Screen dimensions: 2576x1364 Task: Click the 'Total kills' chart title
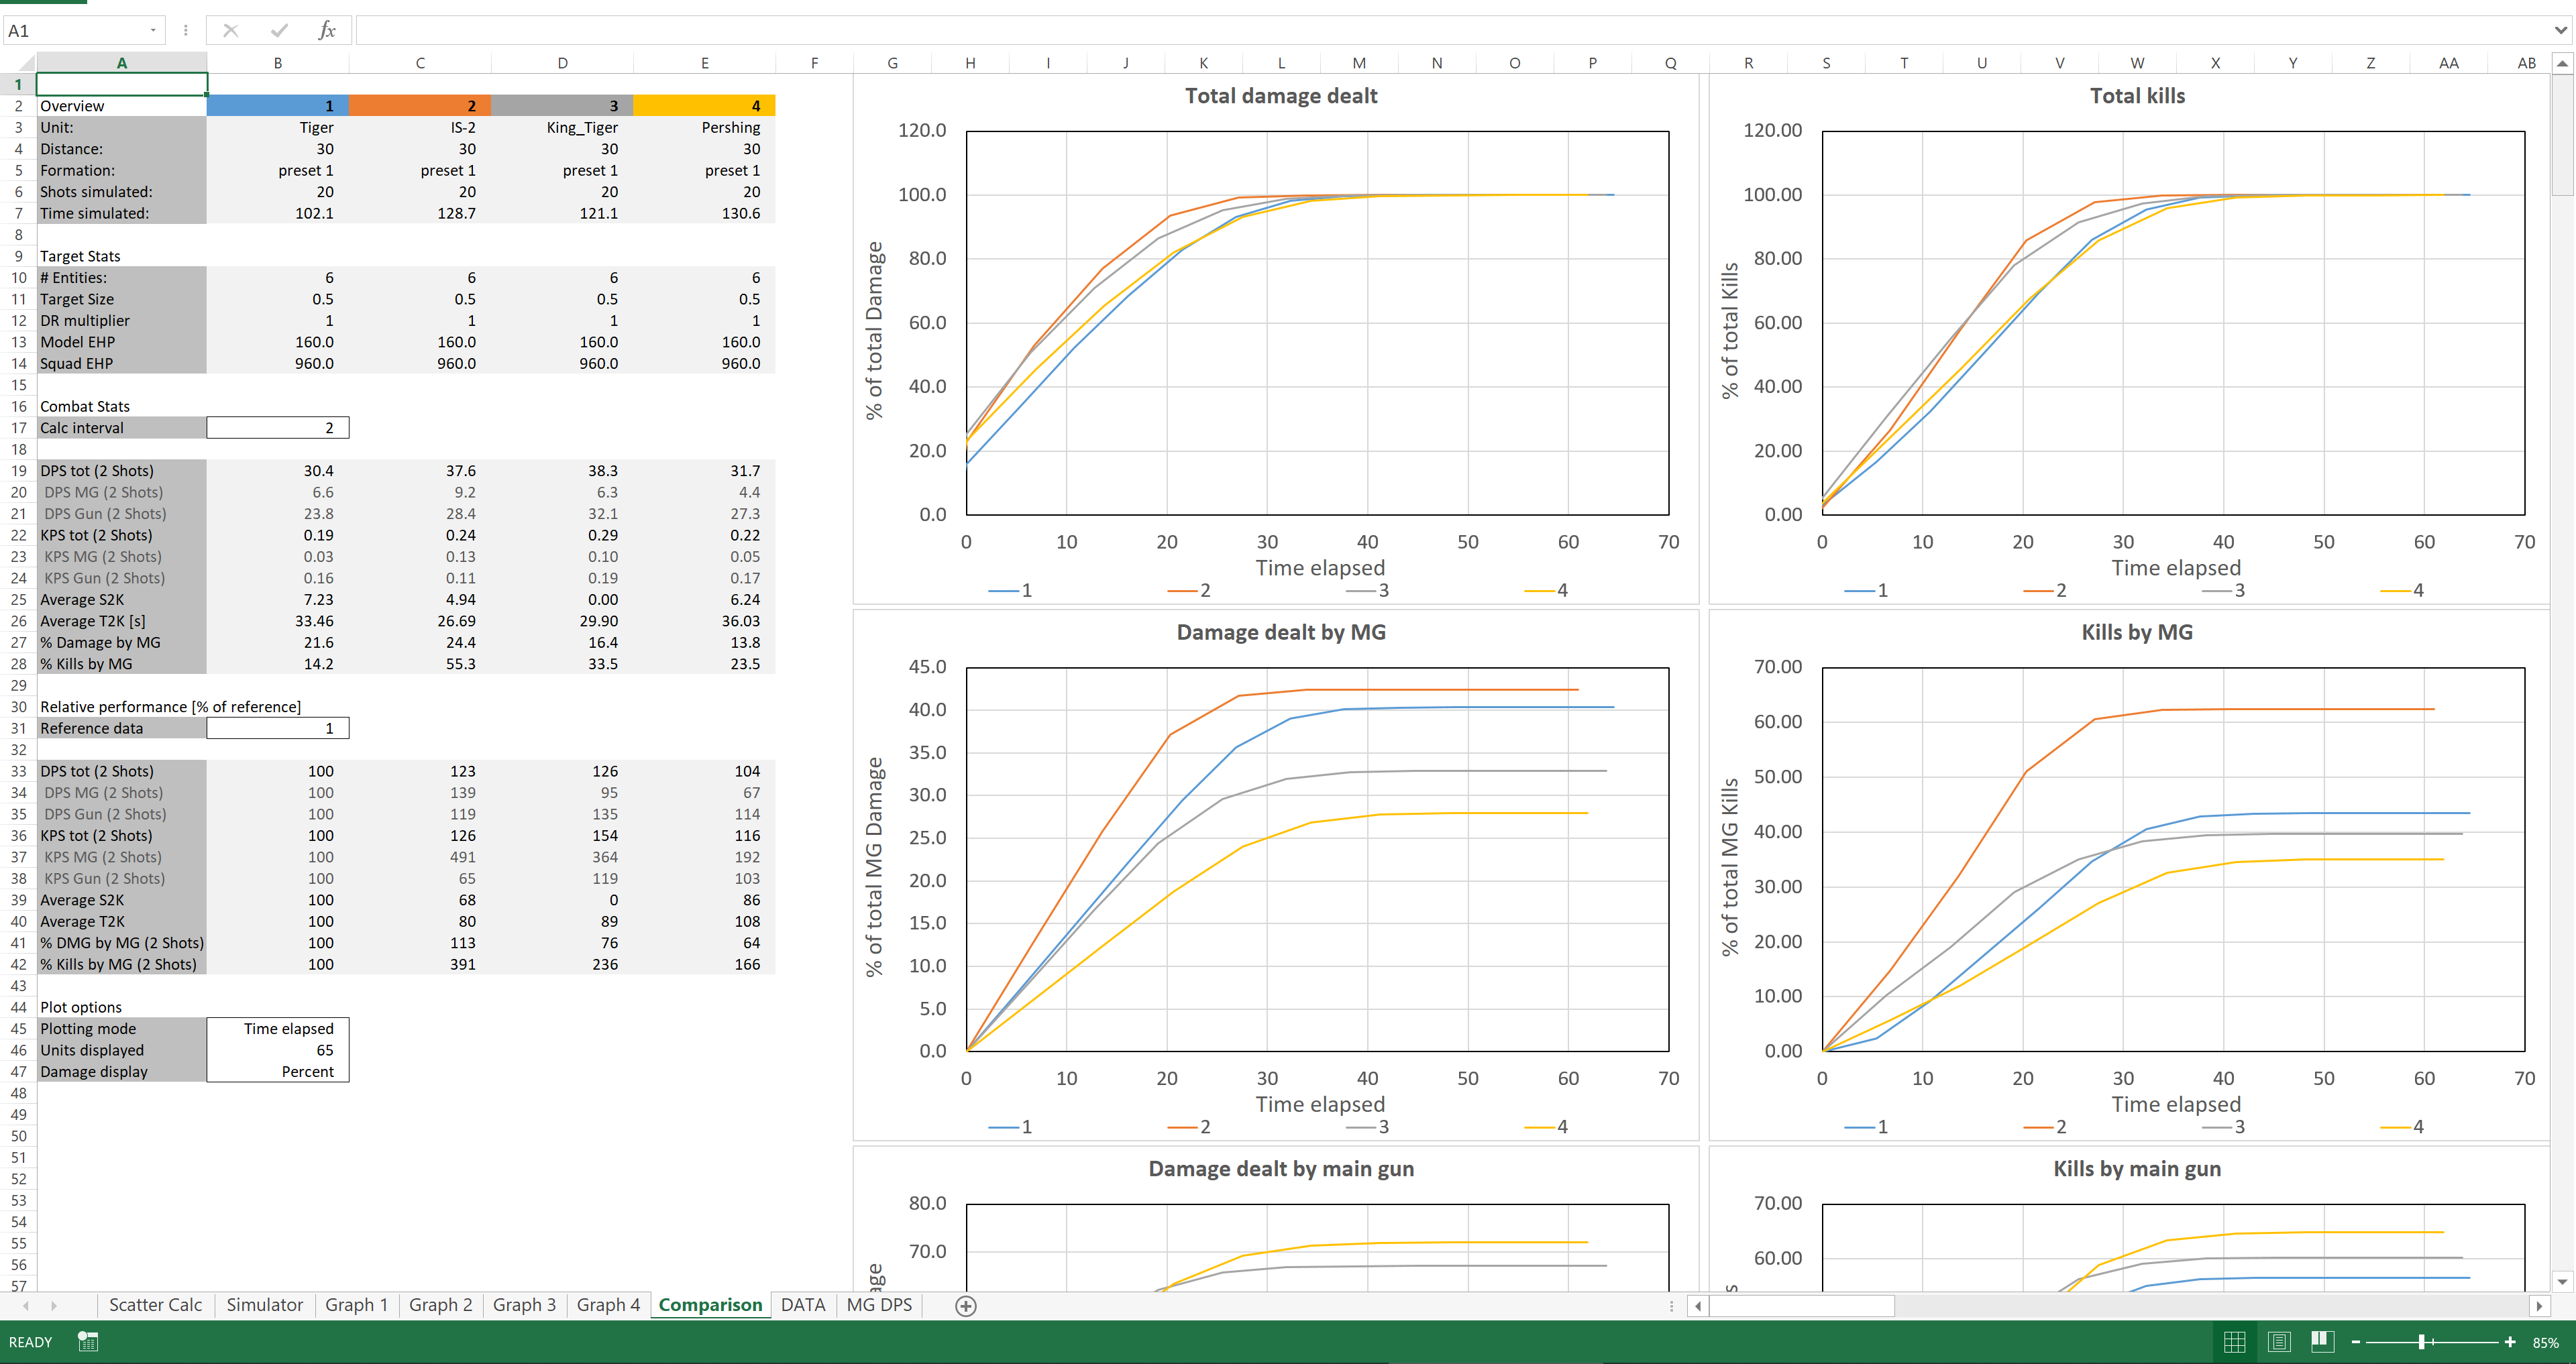(x=2137, y=96)
